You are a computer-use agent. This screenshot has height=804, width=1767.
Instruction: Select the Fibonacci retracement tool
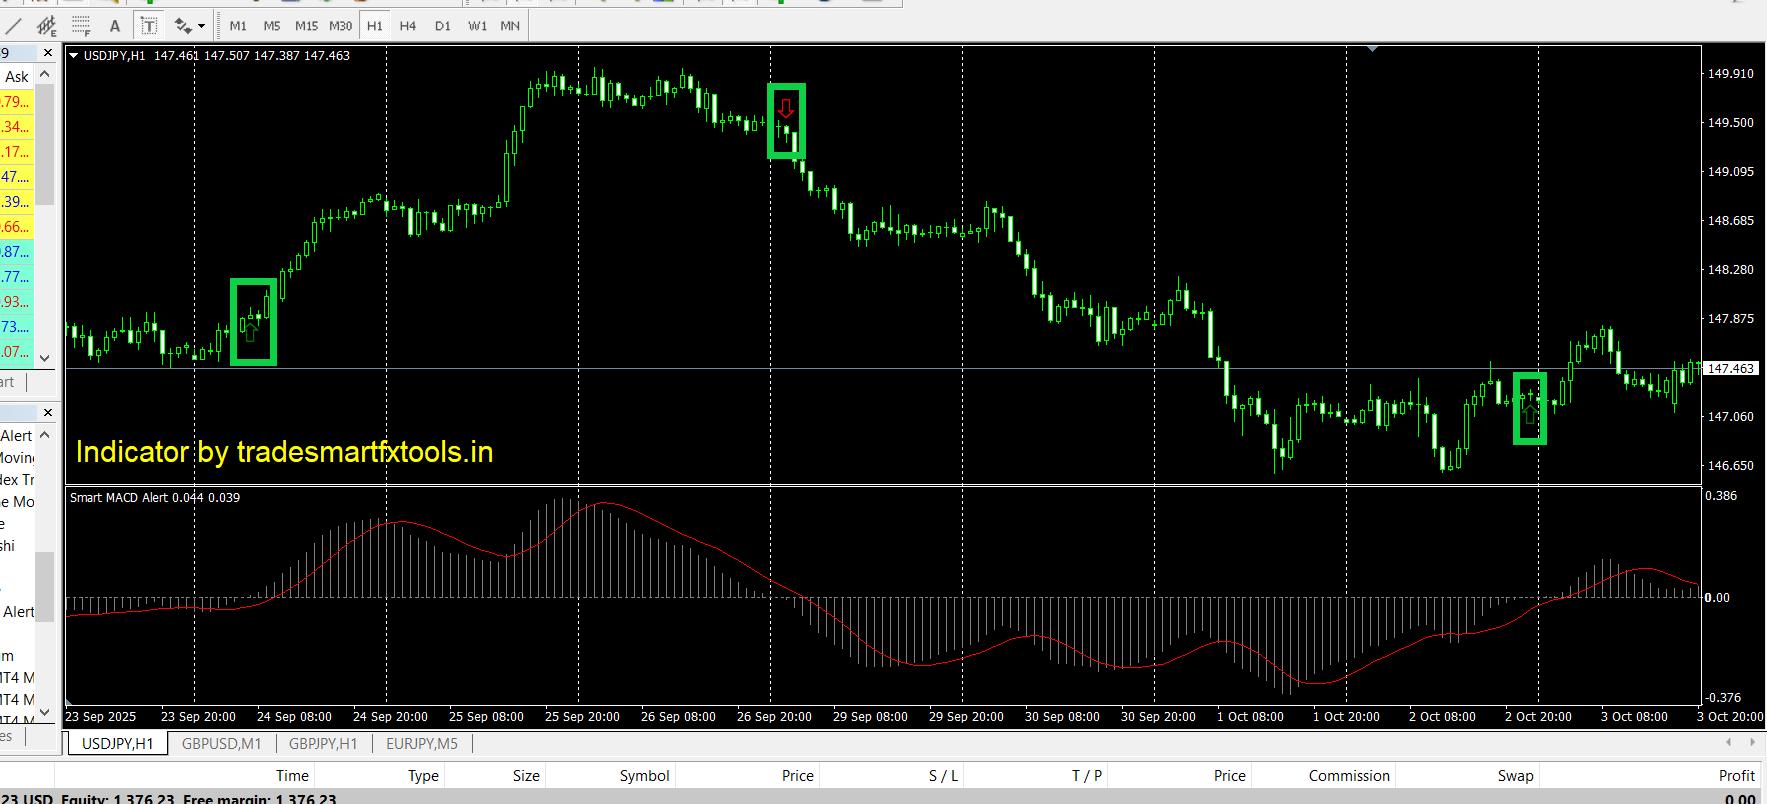tap(81, 26)
